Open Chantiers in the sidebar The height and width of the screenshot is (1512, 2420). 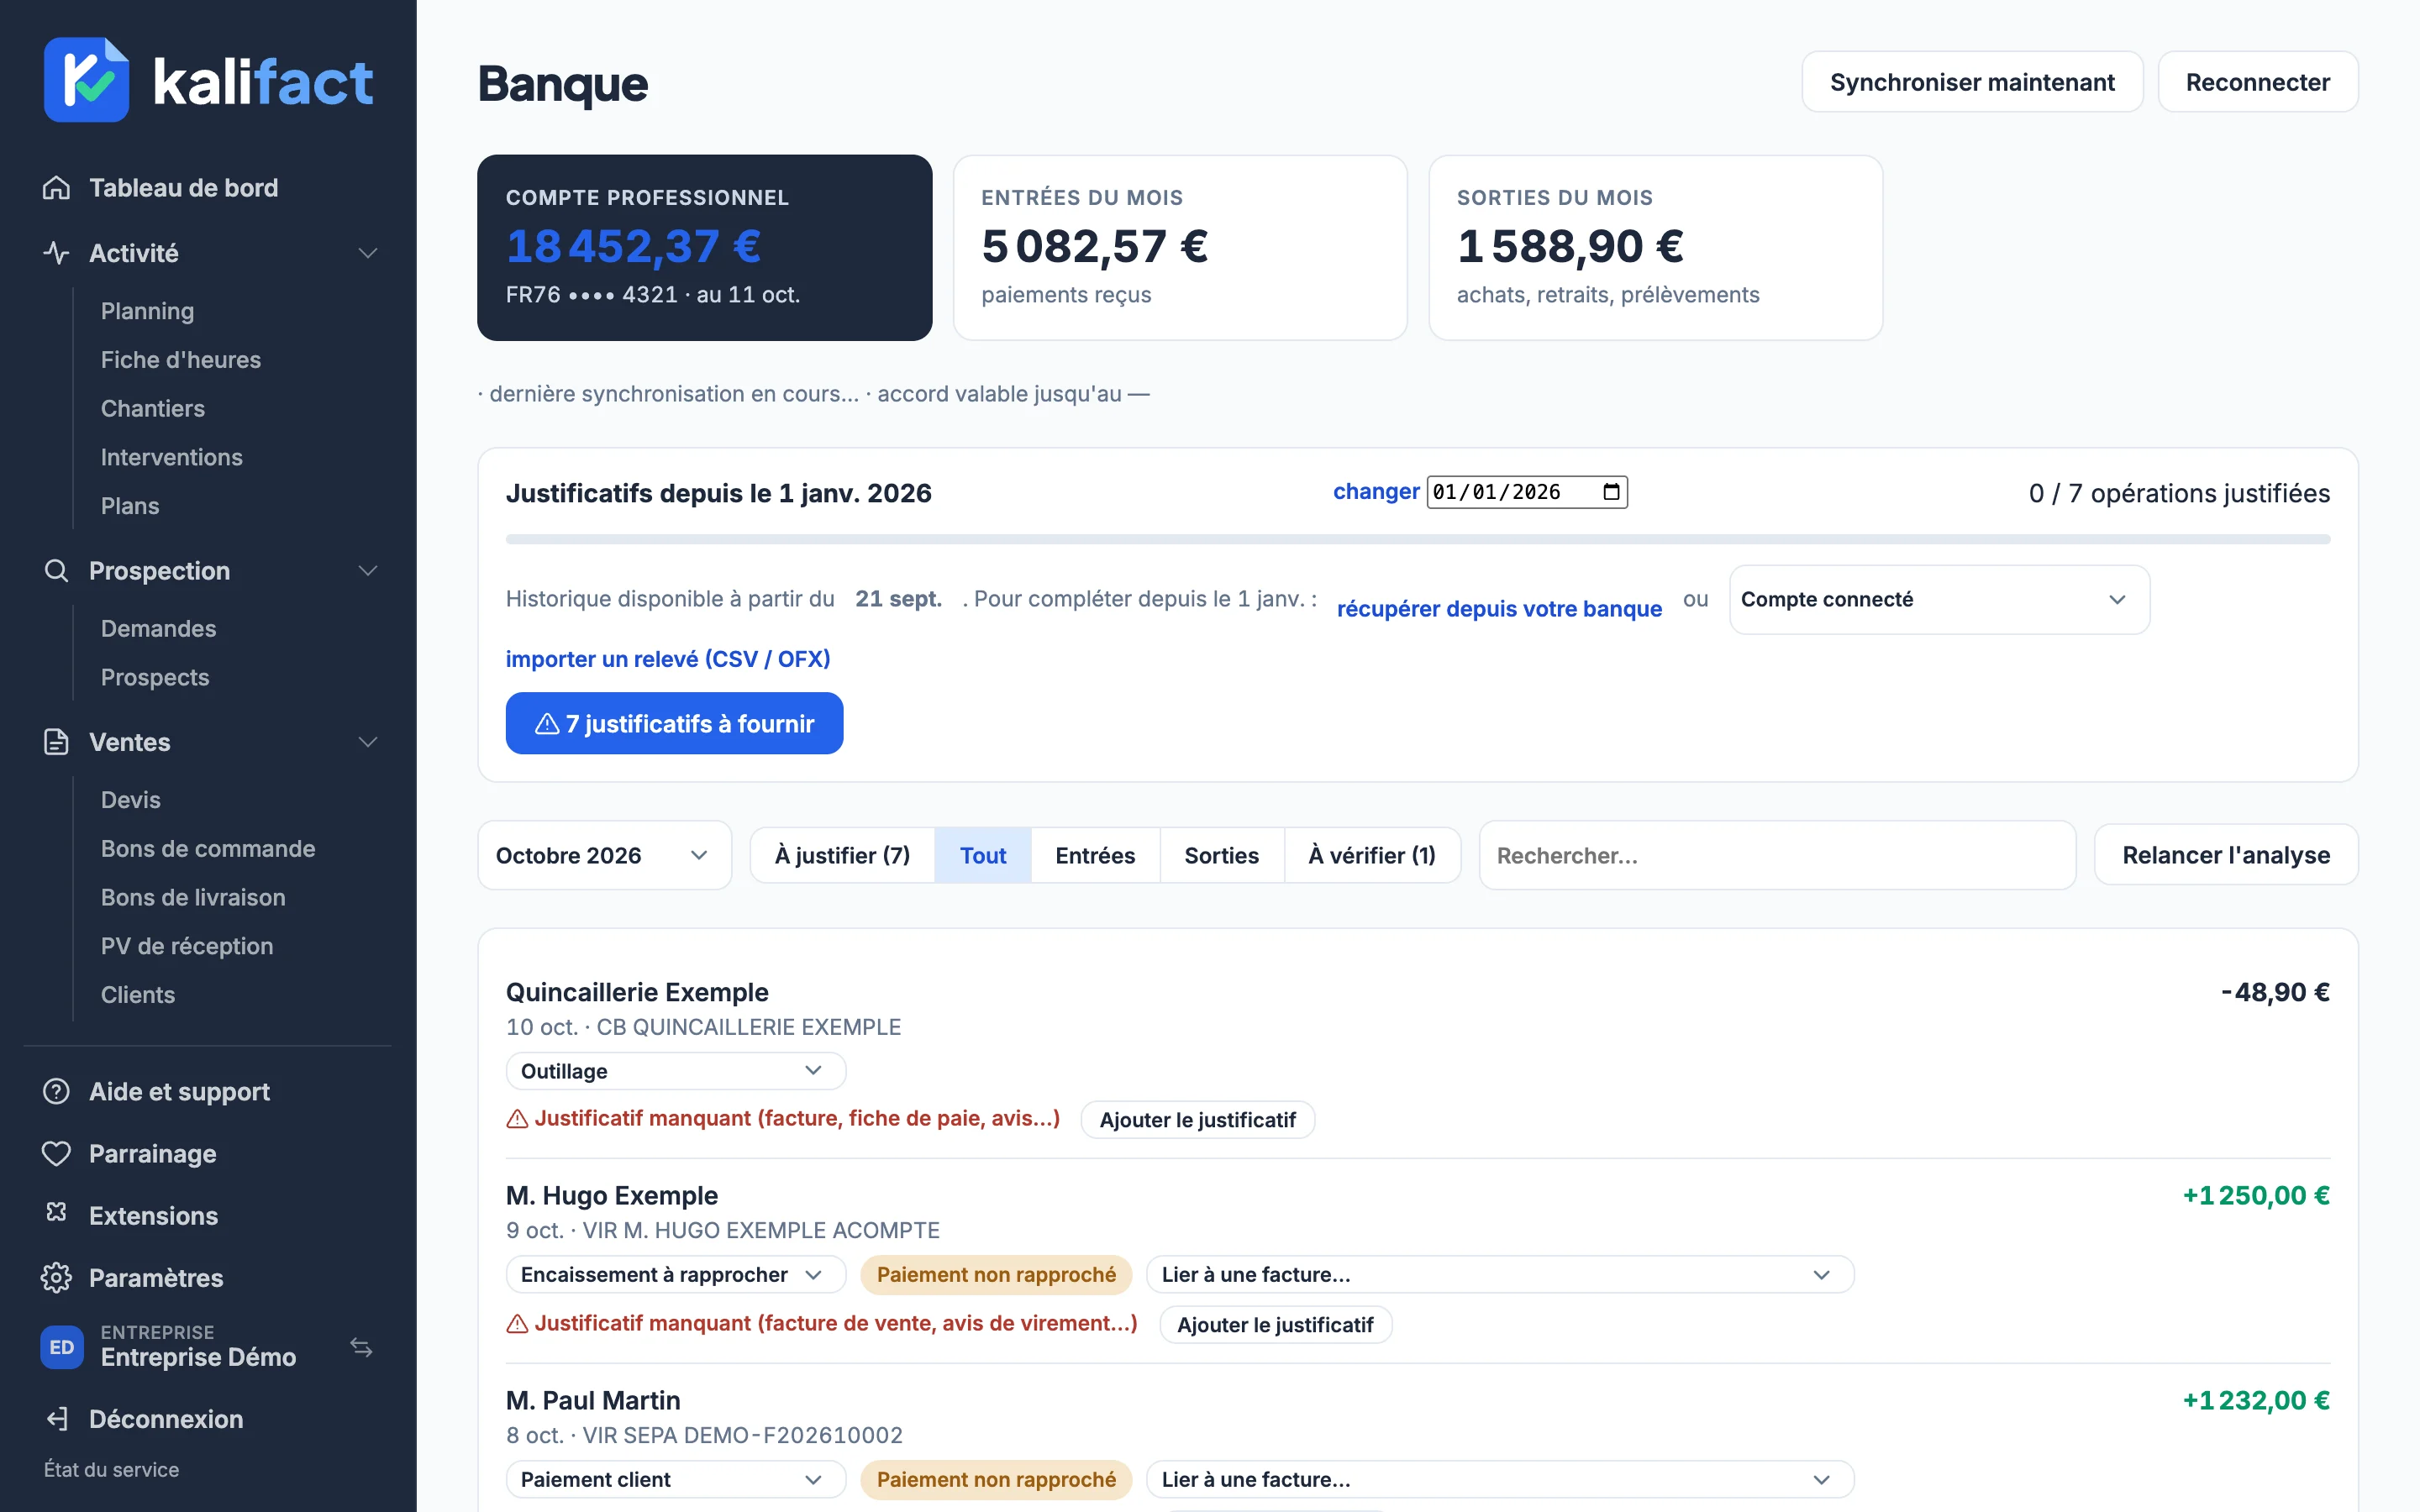(152, 409)
